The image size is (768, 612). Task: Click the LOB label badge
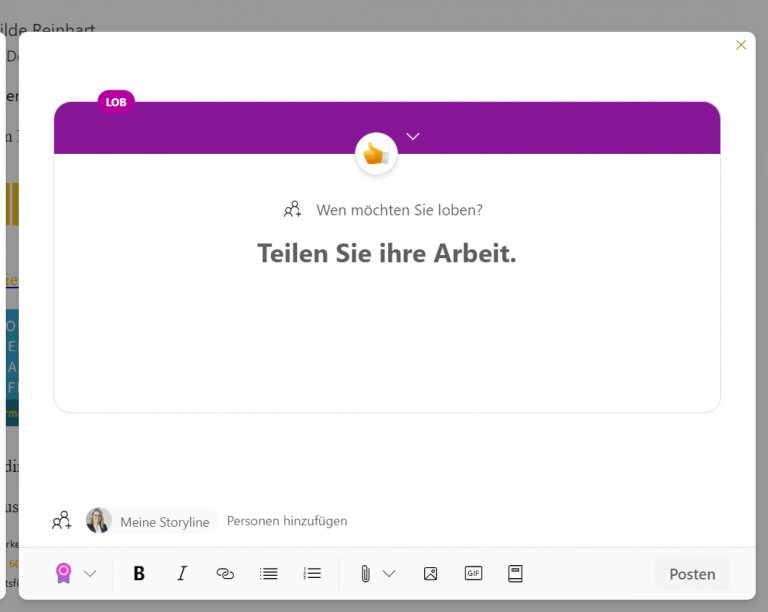(116, 102)
